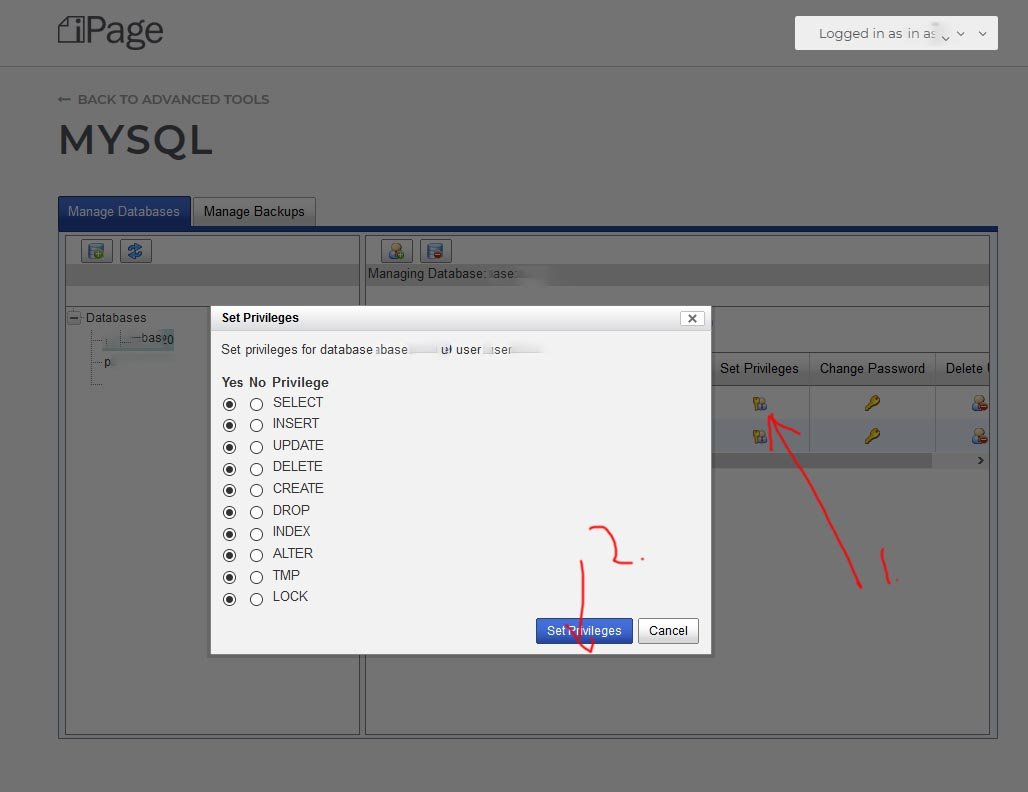
Task: Click first row Change Password key icon
Action: point(872,403)
